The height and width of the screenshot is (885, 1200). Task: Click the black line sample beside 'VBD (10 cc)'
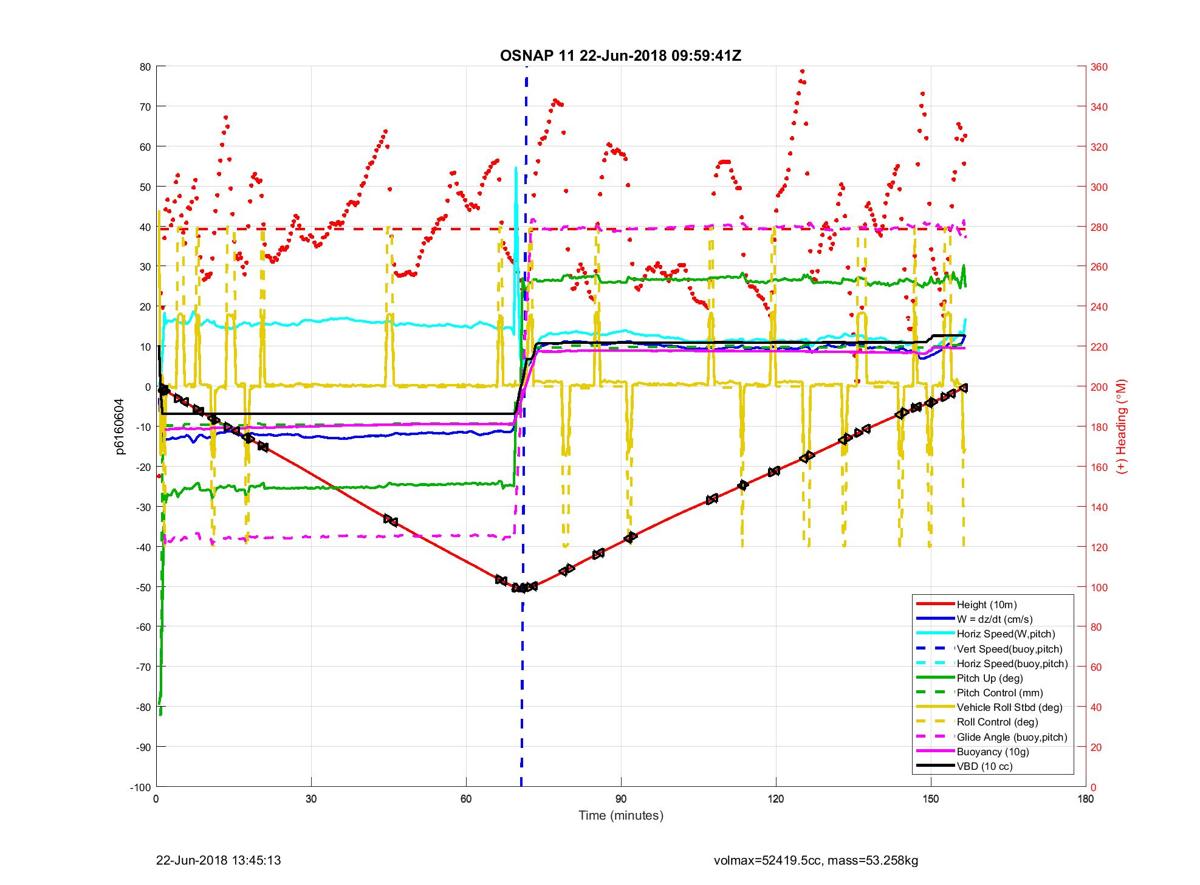point(934,766)
